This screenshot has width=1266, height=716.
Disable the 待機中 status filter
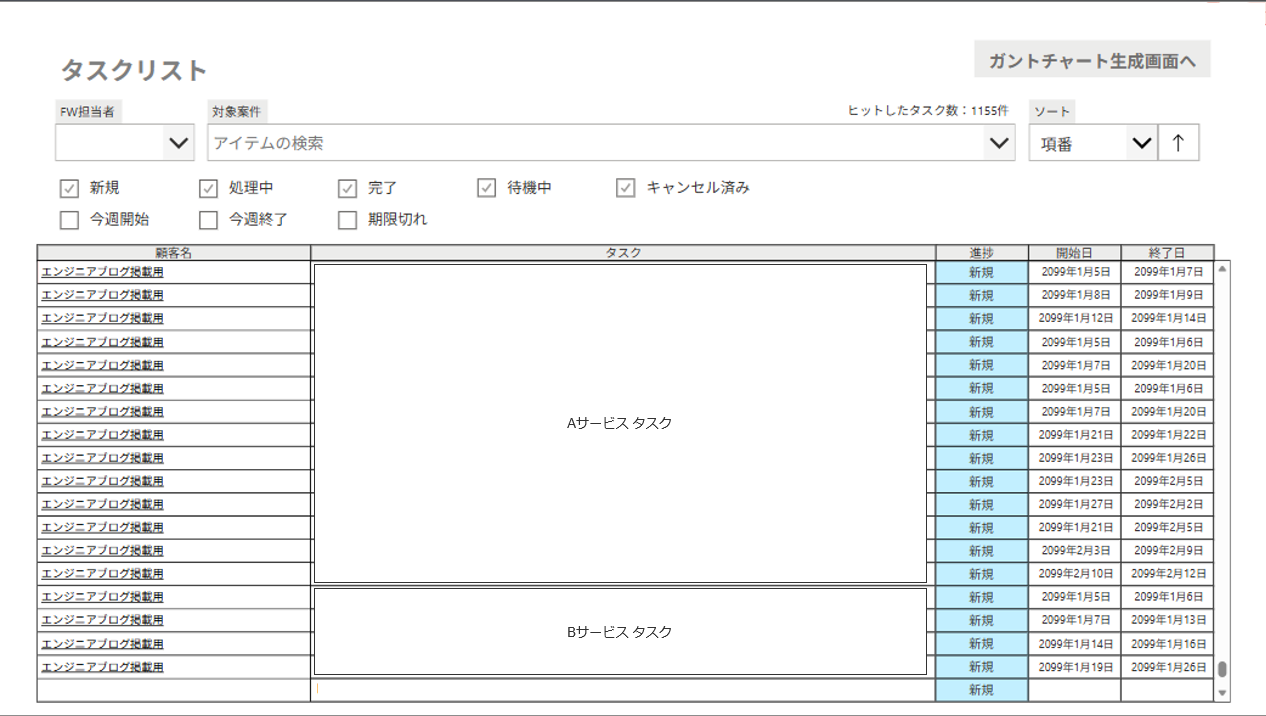click(486, 188)
